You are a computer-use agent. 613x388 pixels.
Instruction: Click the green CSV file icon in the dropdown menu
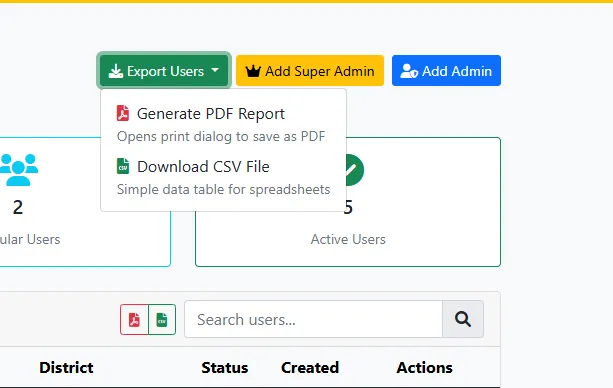(x=123, y=166)
